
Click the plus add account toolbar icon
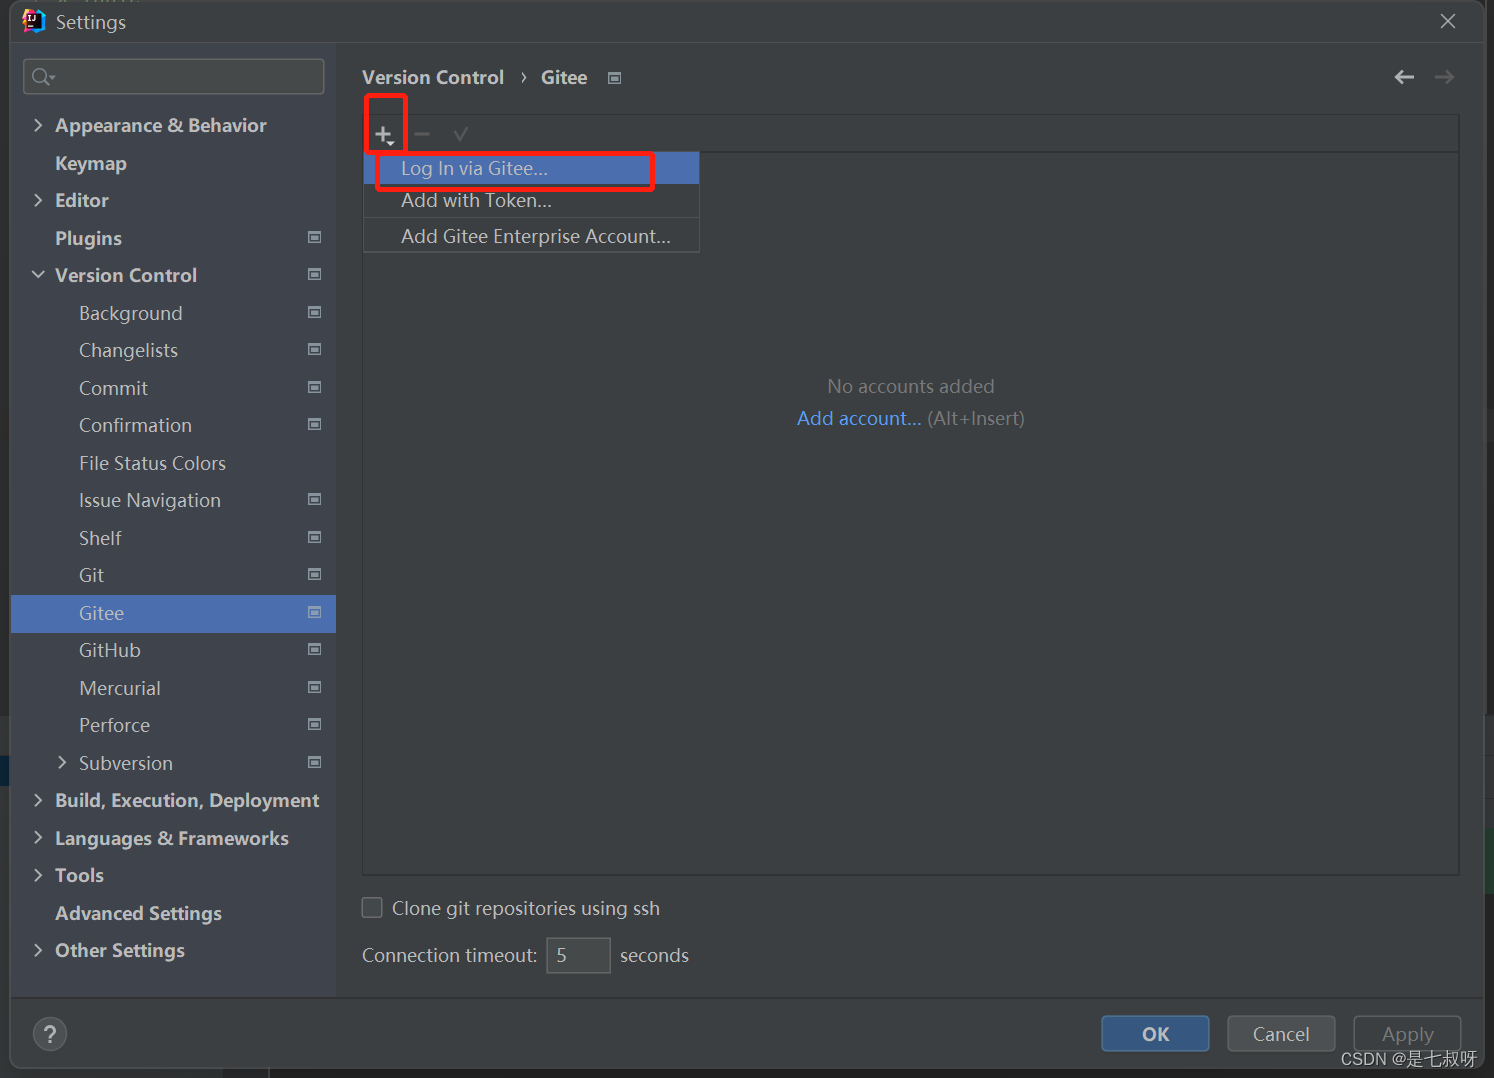coord(385,135)
